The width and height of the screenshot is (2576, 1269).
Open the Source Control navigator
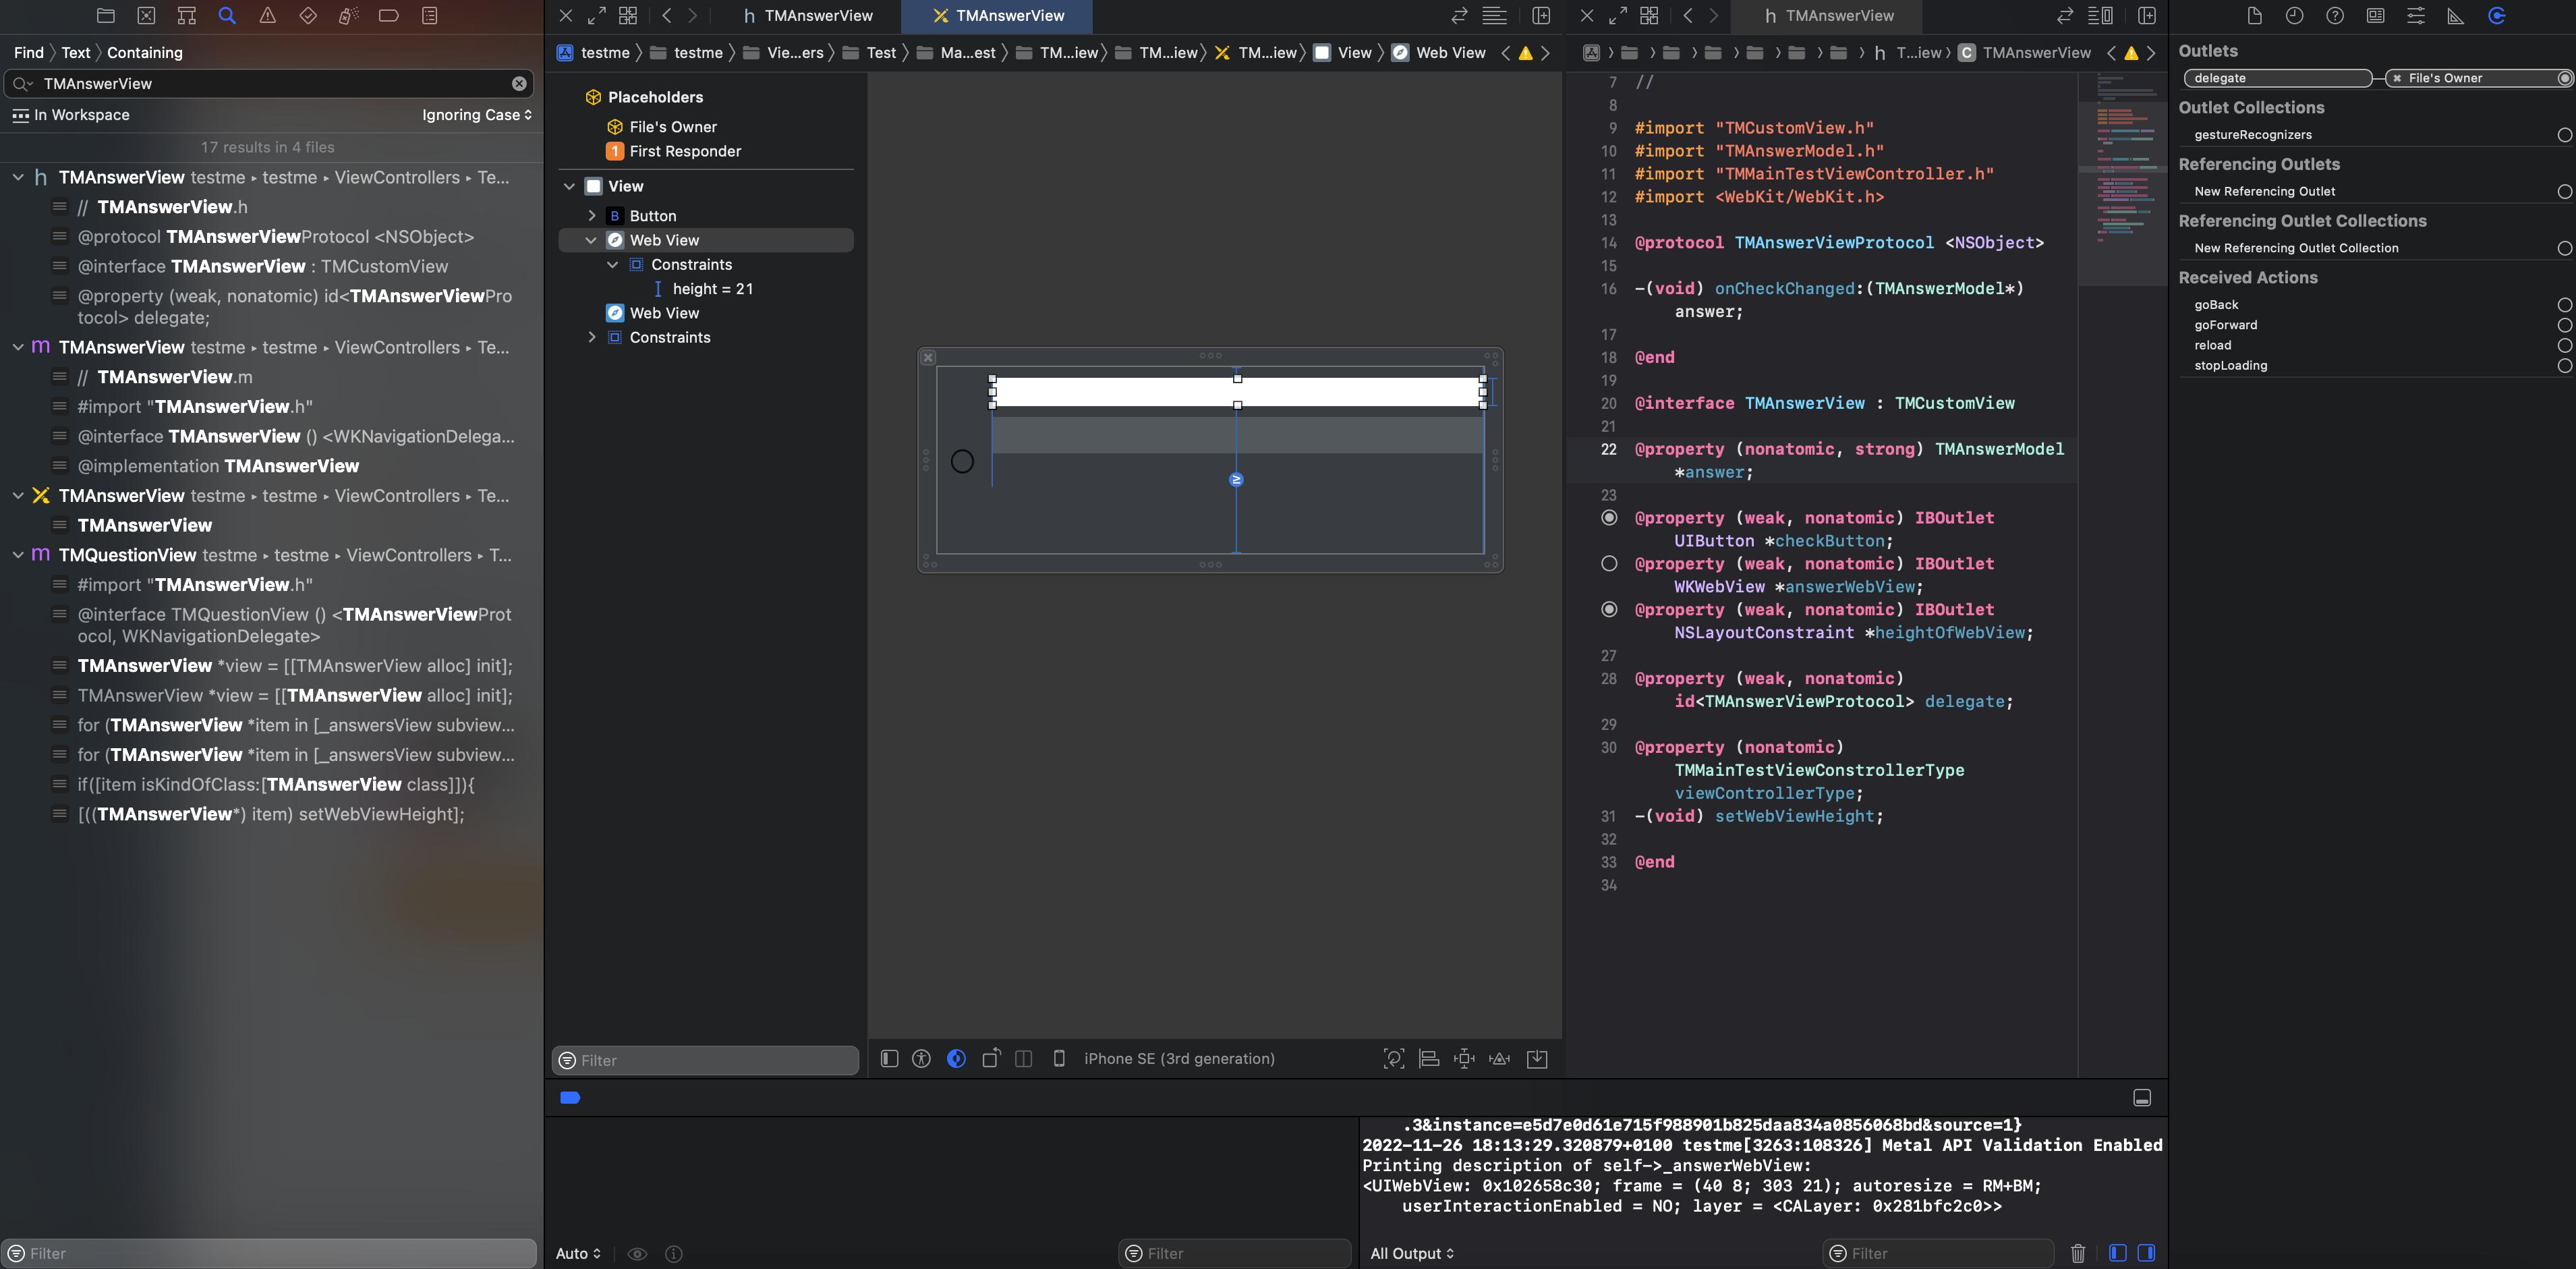tap(146, 16)
